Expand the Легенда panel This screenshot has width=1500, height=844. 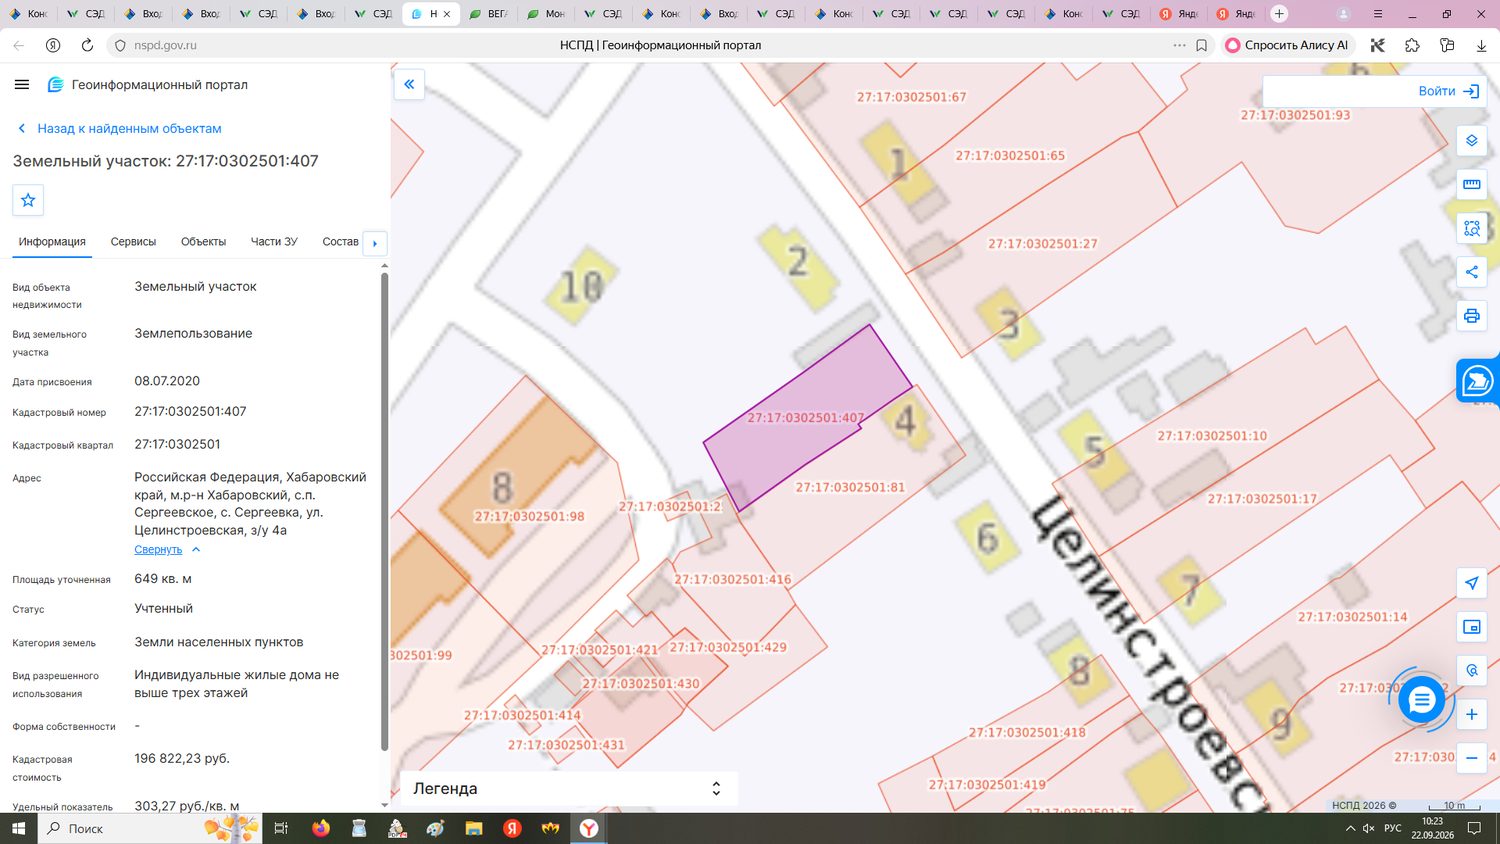(569, 788)
